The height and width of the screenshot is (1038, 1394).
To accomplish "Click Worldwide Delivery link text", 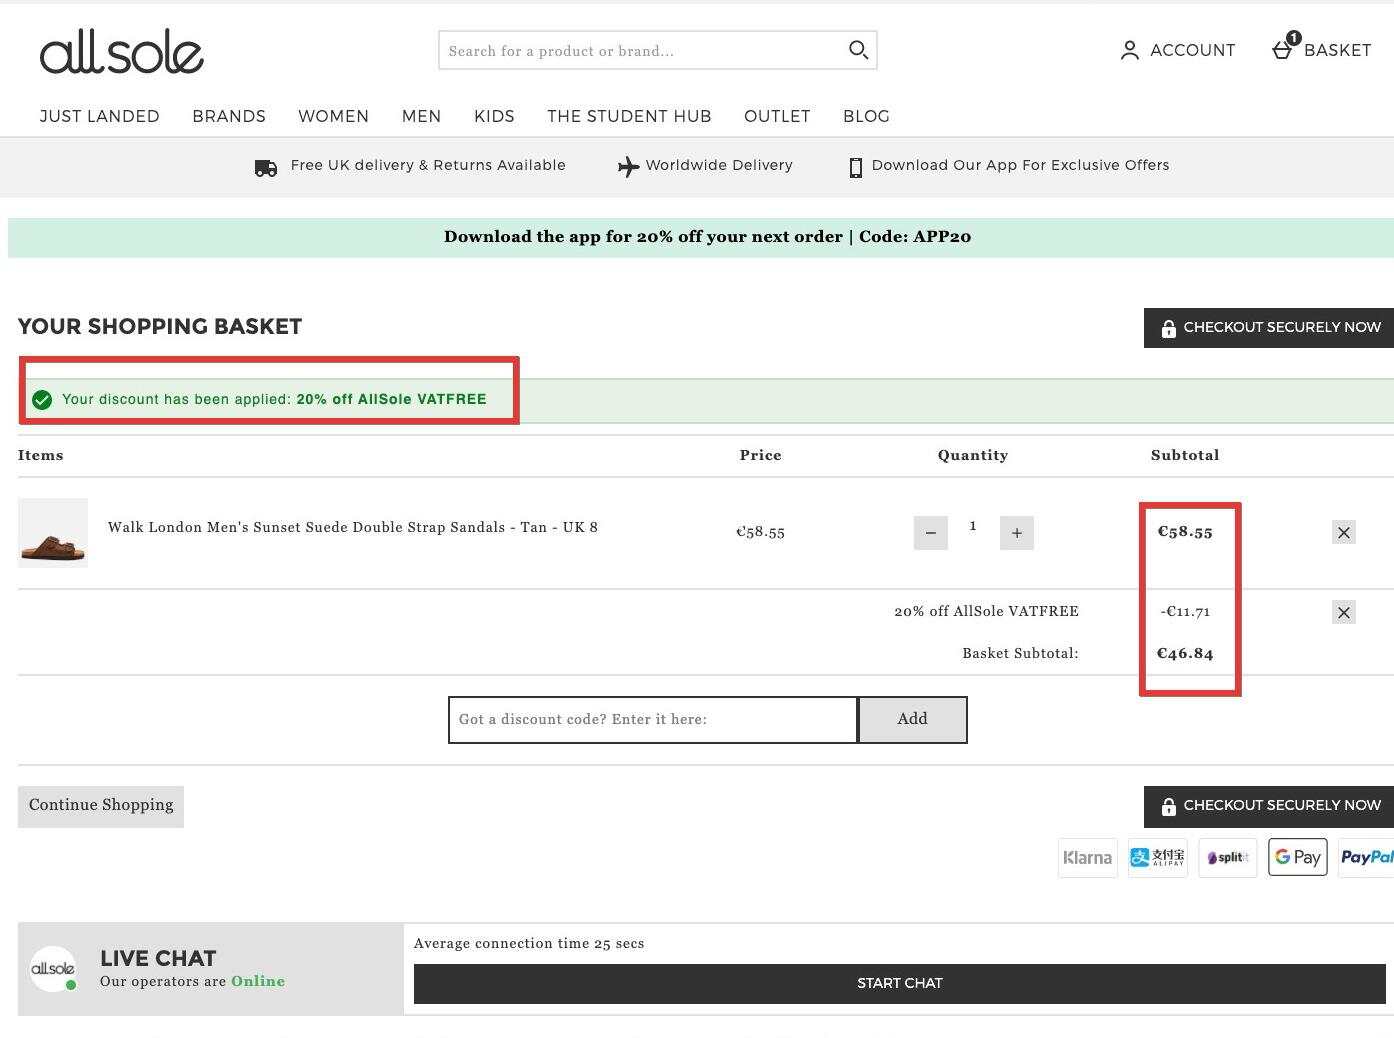I will (719, 165).
